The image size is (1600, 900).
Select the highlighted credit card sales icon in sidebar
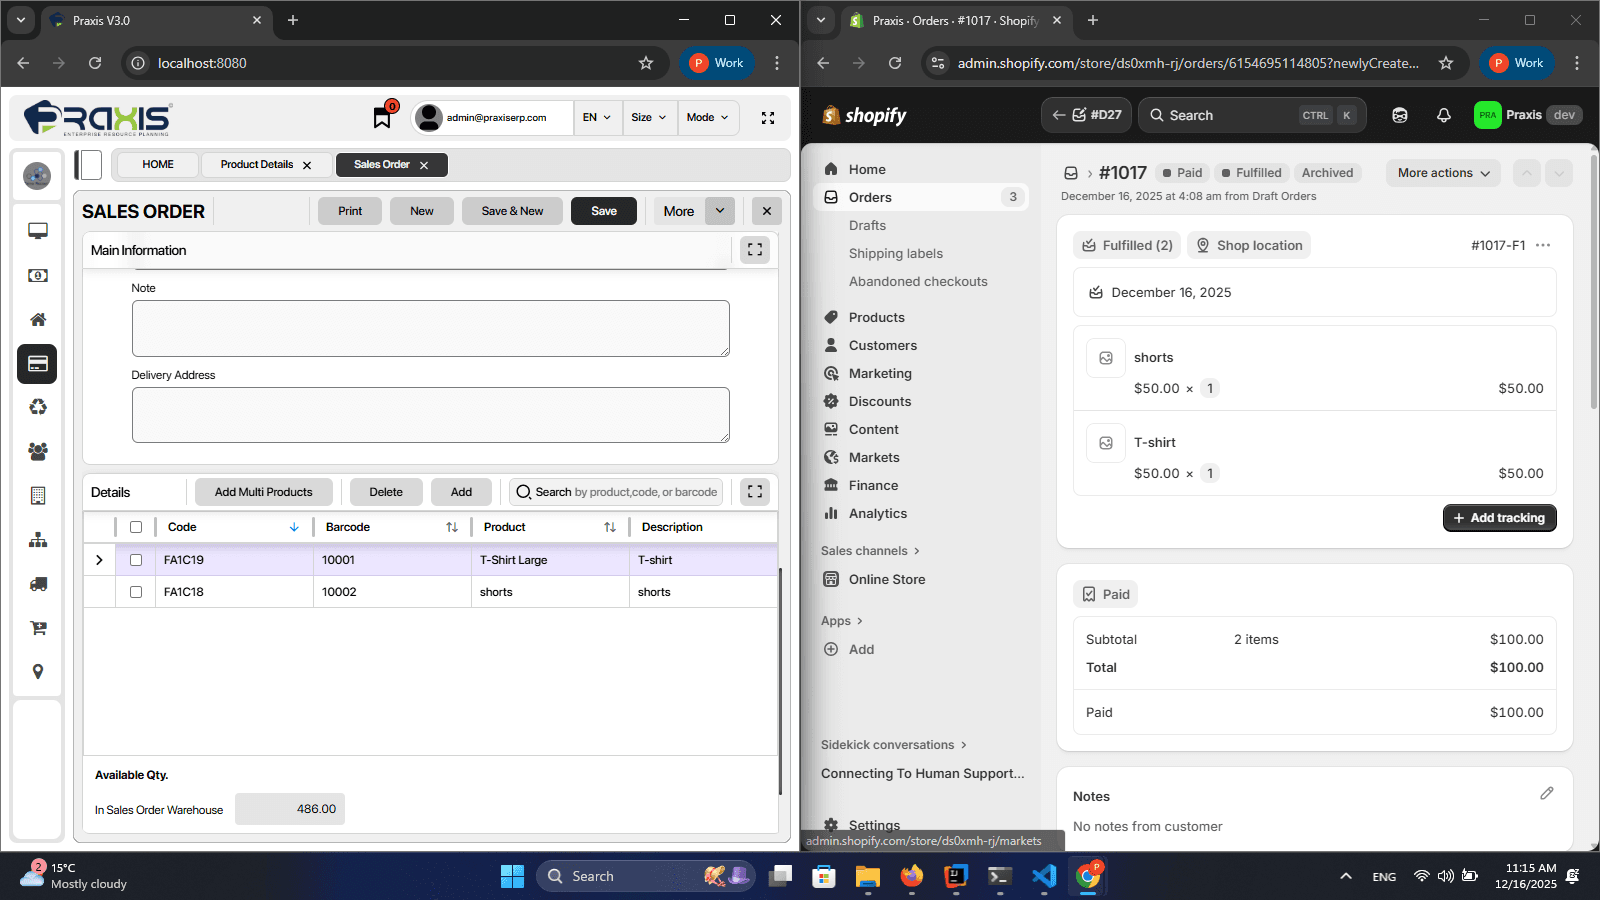coord(37,364)
